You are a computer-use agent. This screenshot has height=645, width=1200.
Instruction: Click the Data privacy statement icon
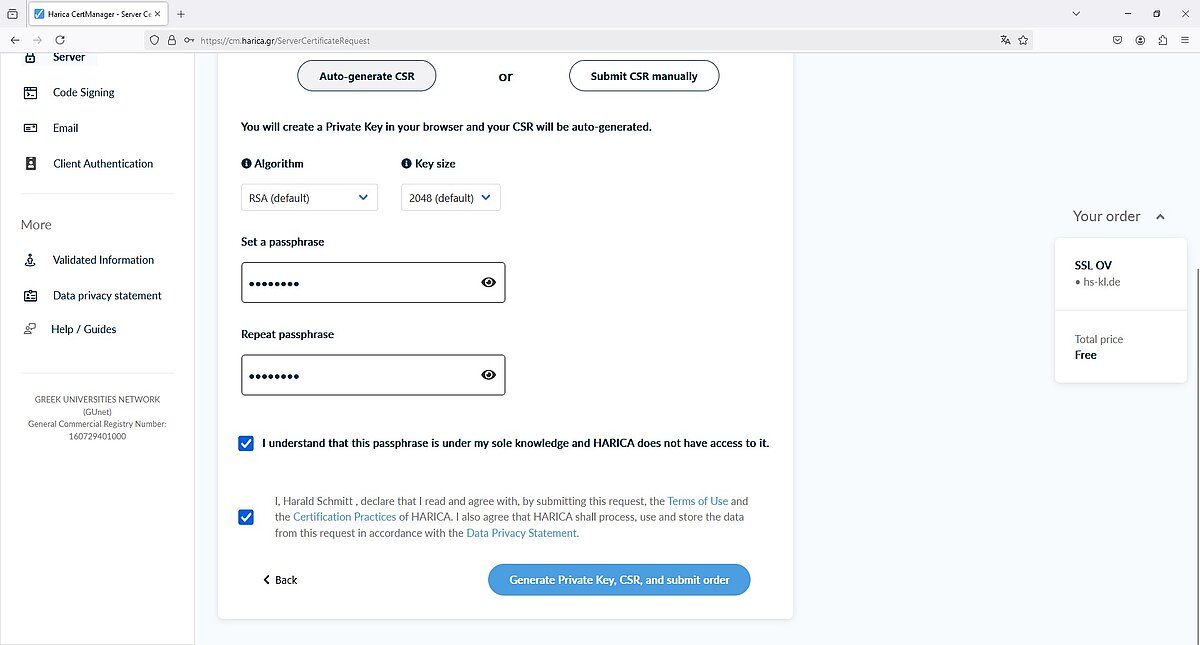click(30, 296)
